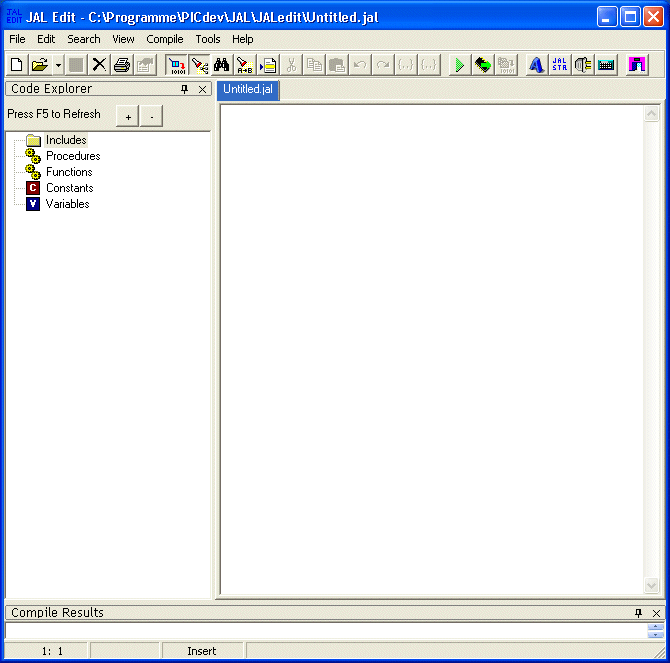The width and height of the screenshot is (670, 663).
Task: Click the serial plug connector icon
Action: [x=583, y=65]
